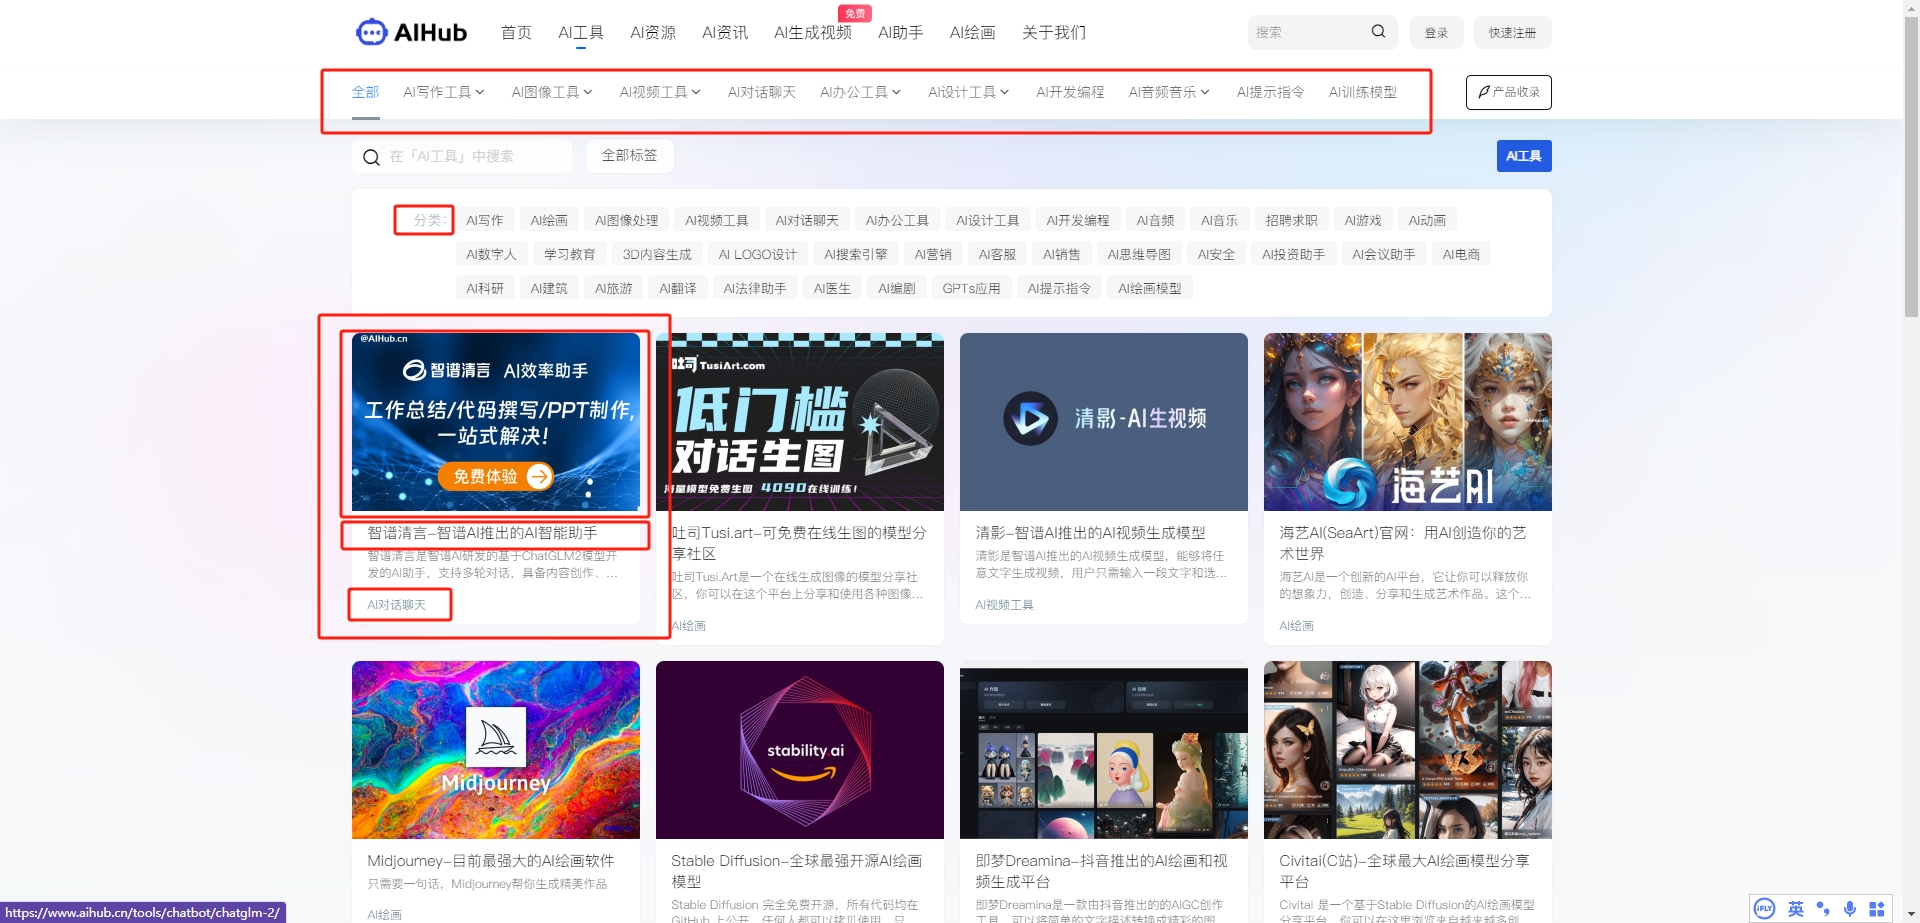Image resolution: width=1920 pixels, height=923 pixels.
Task: Open 关于我们 in top navigation
Action: pyautogui.click(x=1054, y=32)
